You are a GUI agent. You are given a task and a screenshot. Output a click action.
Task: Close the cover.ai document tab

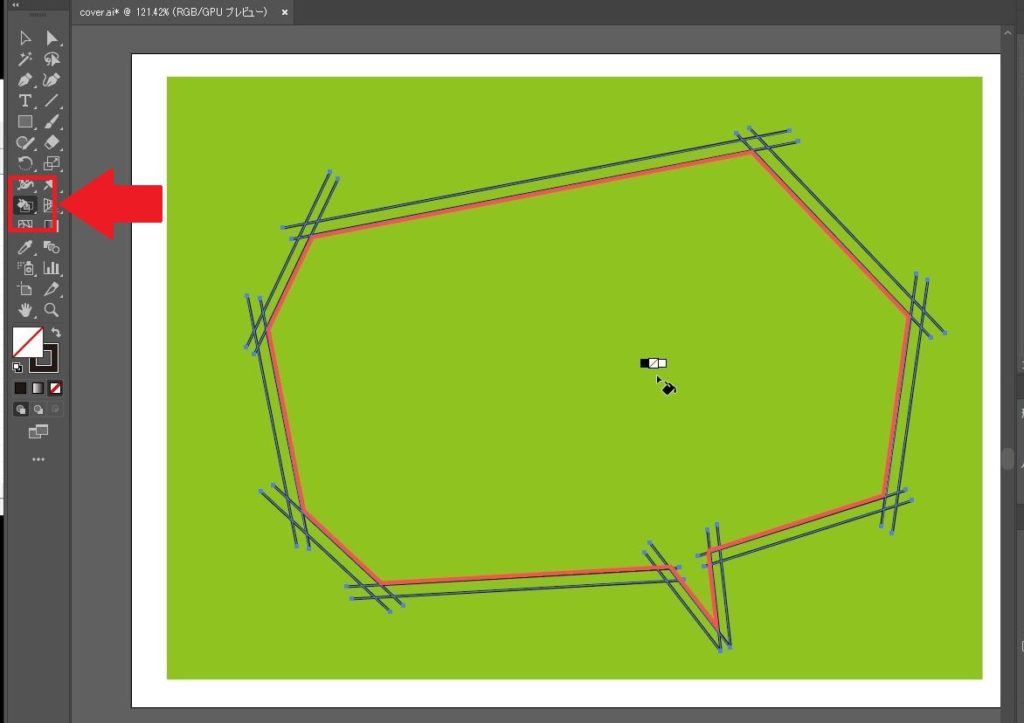tap(285, 13)
